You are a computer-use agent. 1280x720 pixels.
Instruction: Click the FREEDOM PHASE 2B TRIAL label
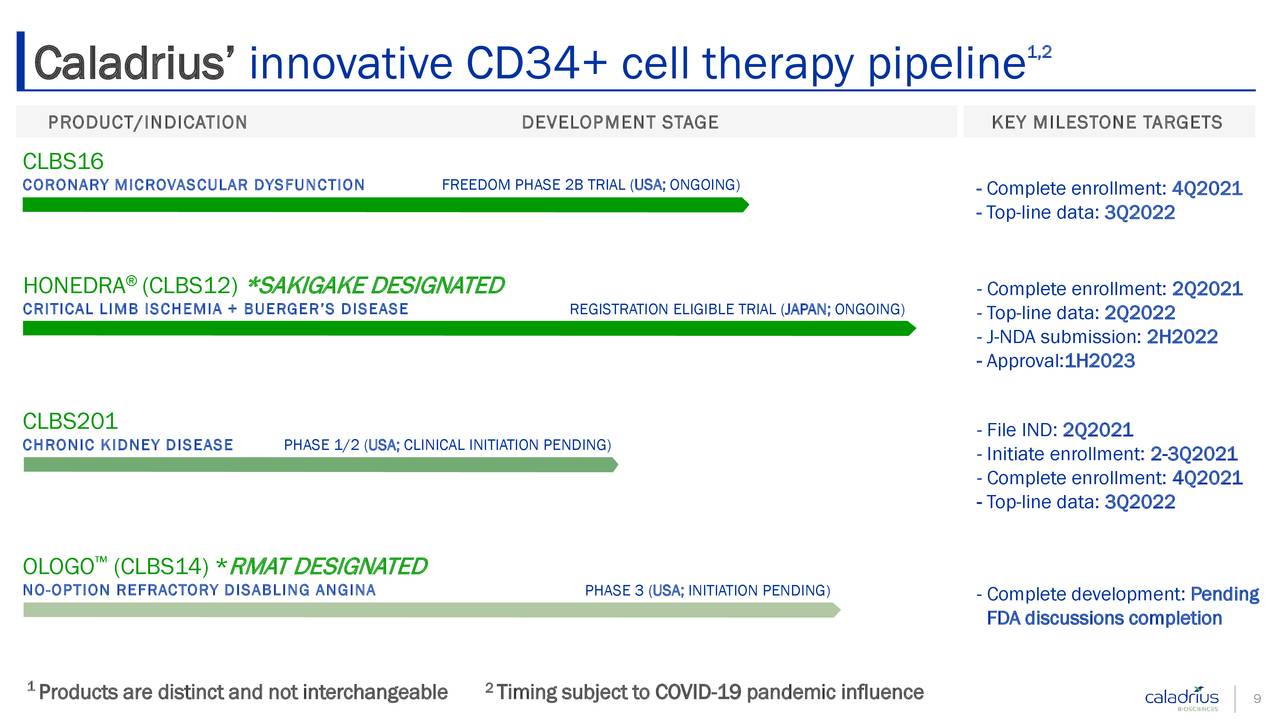[x=591, y=185]
